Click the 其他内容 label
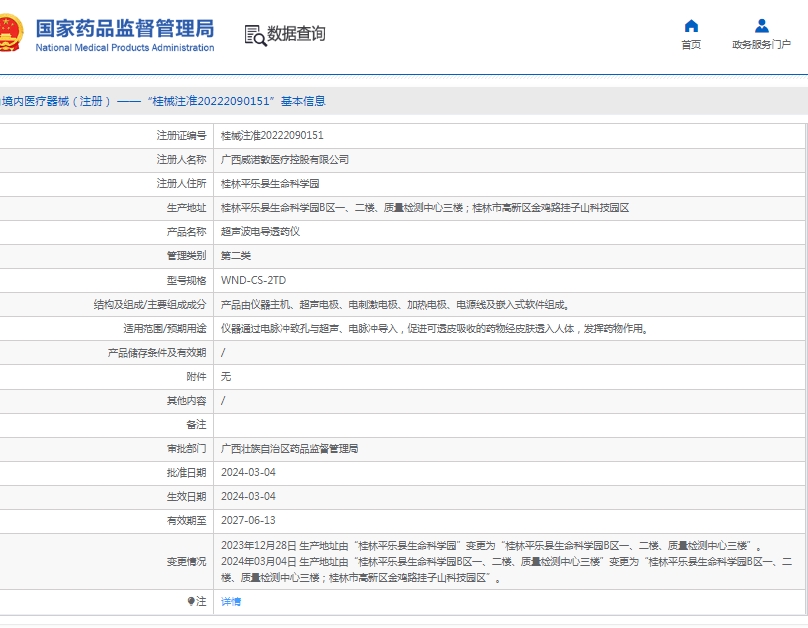Image resolution: width=808 pixels, height=628 pixels. click(187, 401)
